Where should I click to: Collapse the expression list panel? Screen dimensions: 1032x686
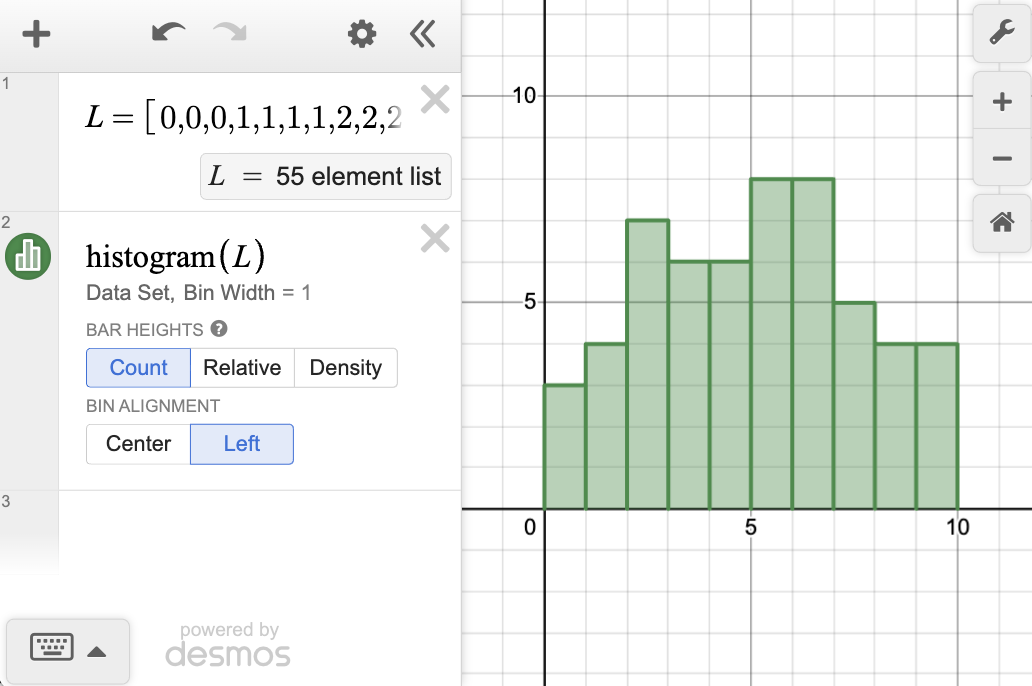pyautogui.click(x=423, y=35)
